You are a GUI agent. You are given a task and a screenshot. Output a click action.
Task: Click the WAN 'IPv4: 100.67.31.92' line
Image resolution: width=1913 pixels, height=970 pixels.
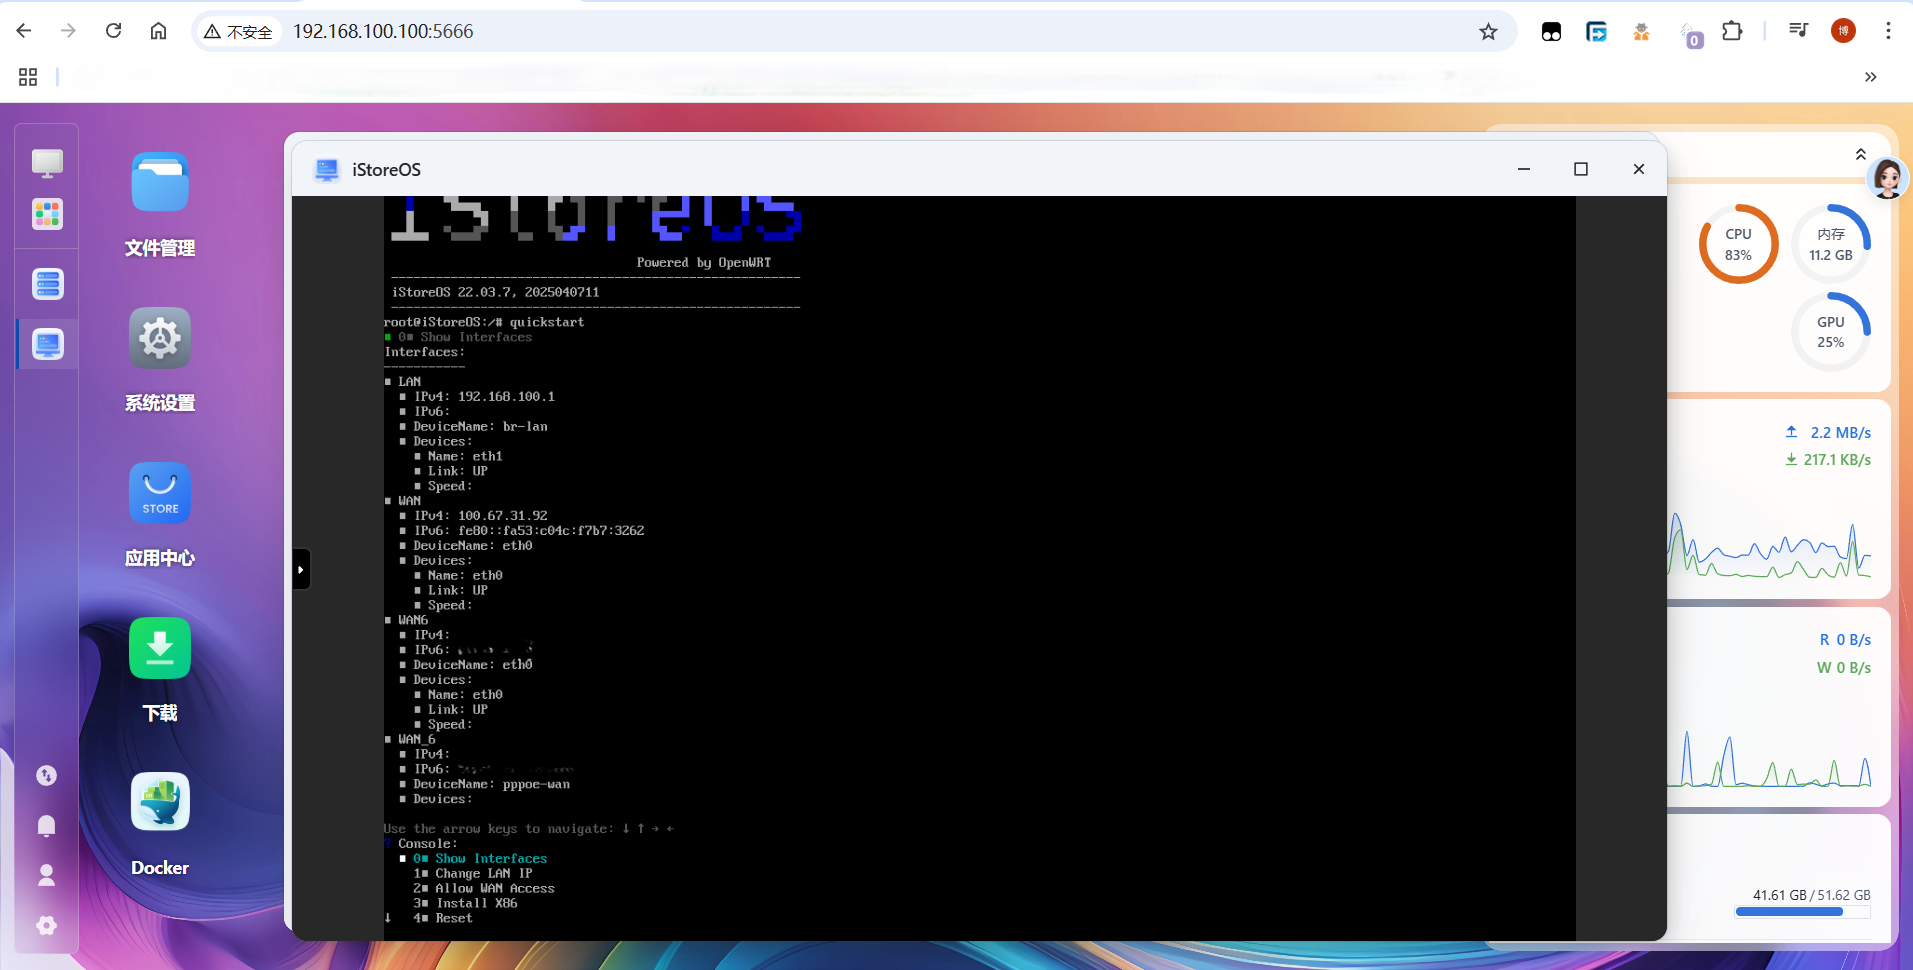(480, 516)
